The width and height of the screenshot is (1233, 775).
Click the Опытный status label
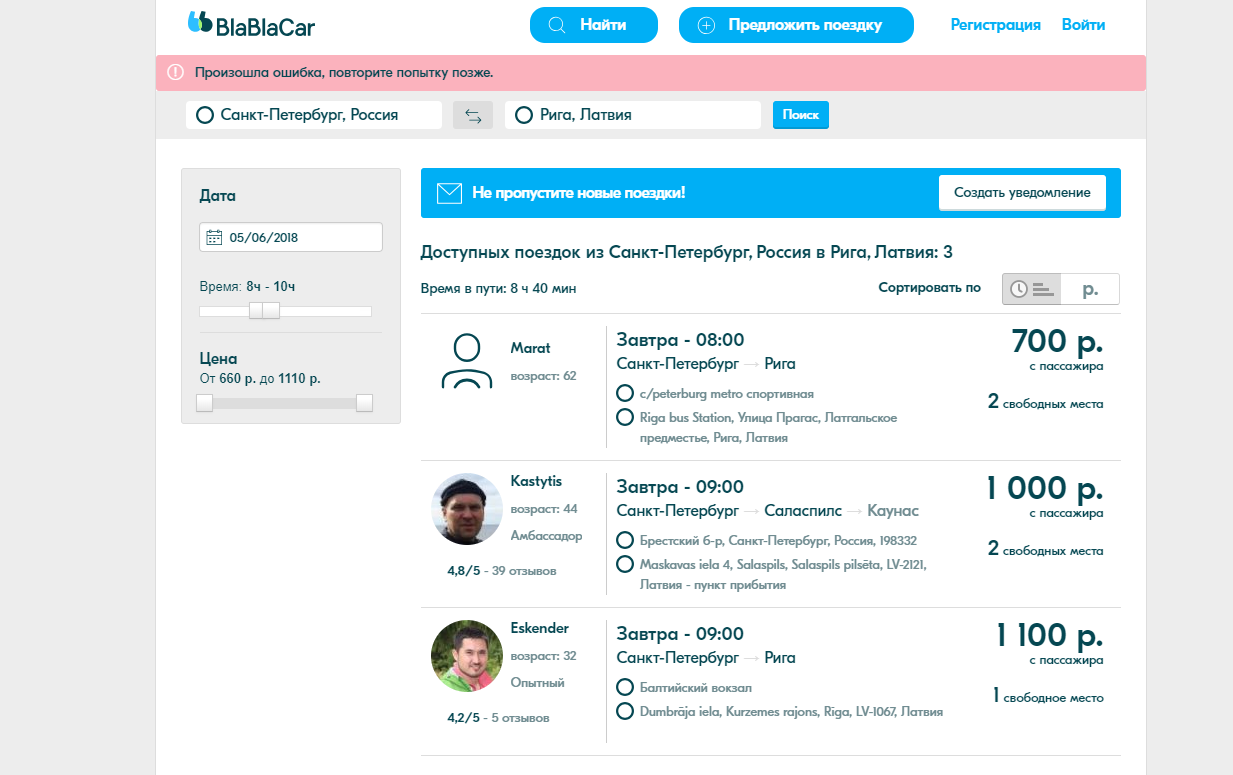click(537, 683)
